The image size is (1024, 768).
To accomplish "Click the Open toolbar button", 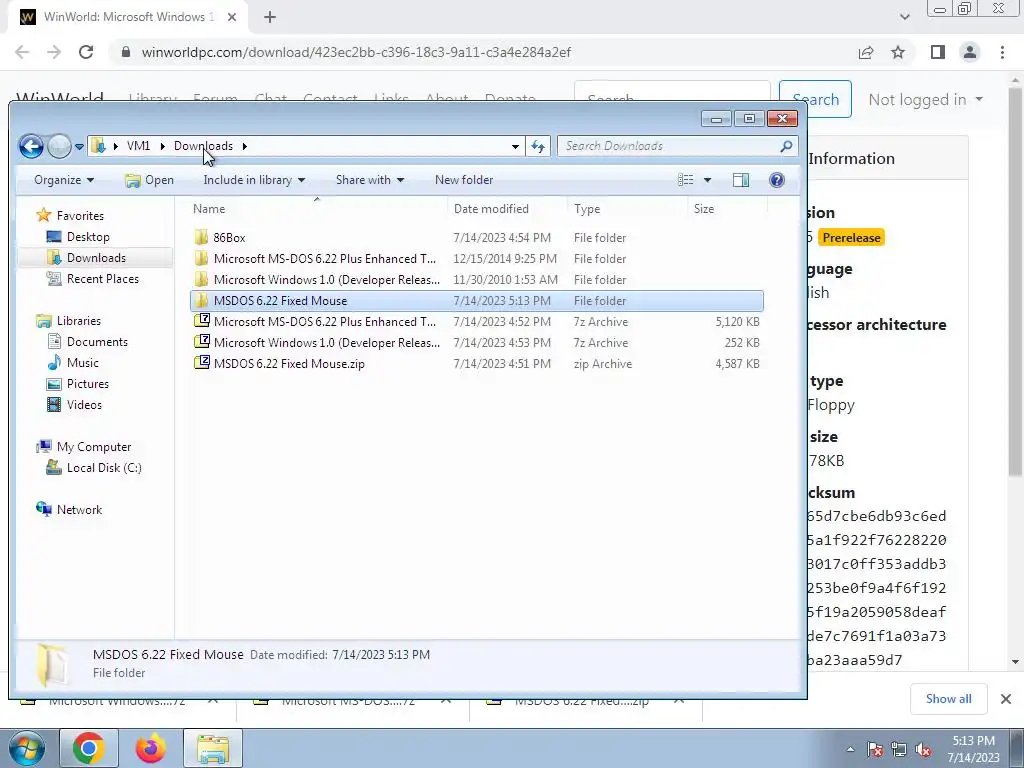I will tap(150, 180).
